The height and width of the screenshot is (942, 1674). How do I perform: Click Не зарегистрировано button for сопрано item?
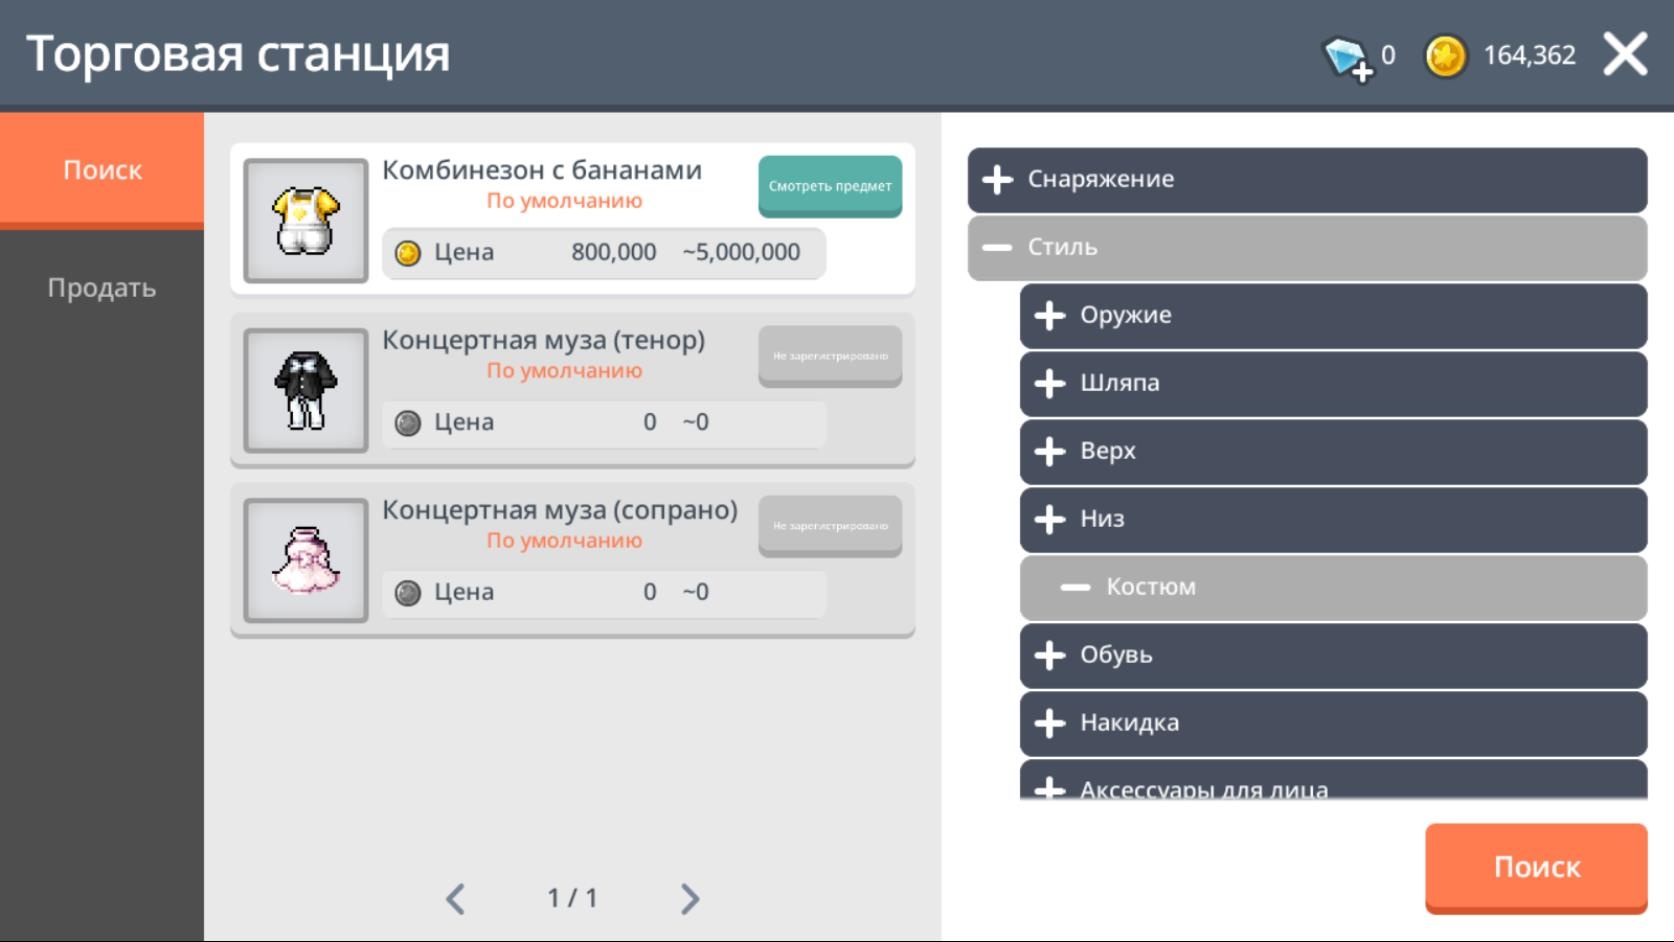point(830,526)
